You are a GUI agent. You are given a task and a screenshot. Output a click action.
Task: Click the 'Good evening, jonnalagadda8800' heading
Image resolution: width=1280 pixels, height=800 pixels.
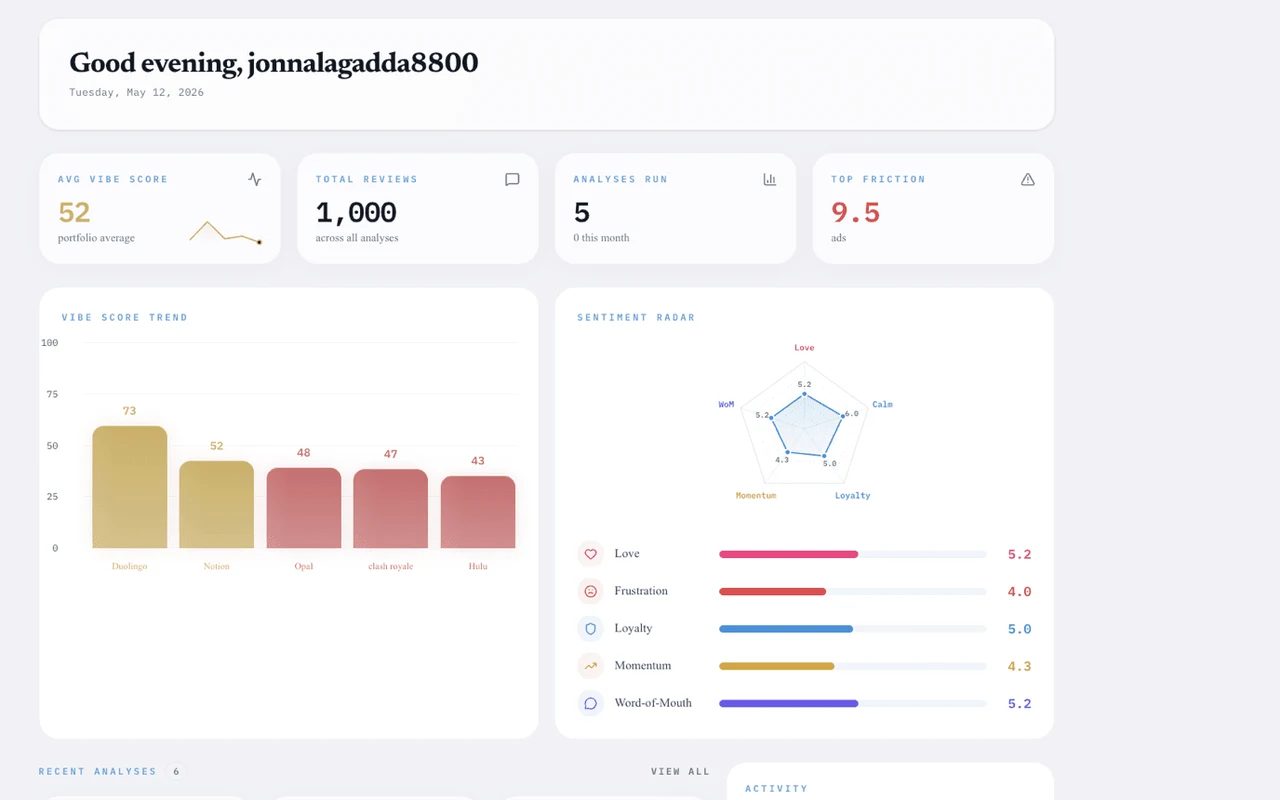pos(274,63)
